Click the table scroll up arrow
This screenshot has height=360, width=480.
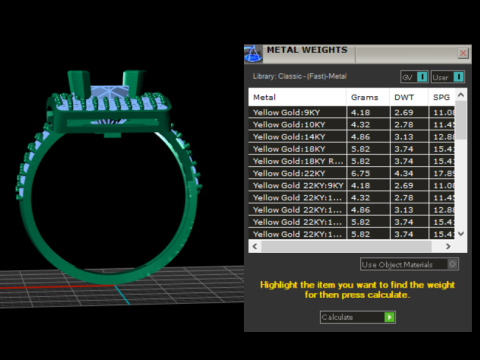(461, 95)
